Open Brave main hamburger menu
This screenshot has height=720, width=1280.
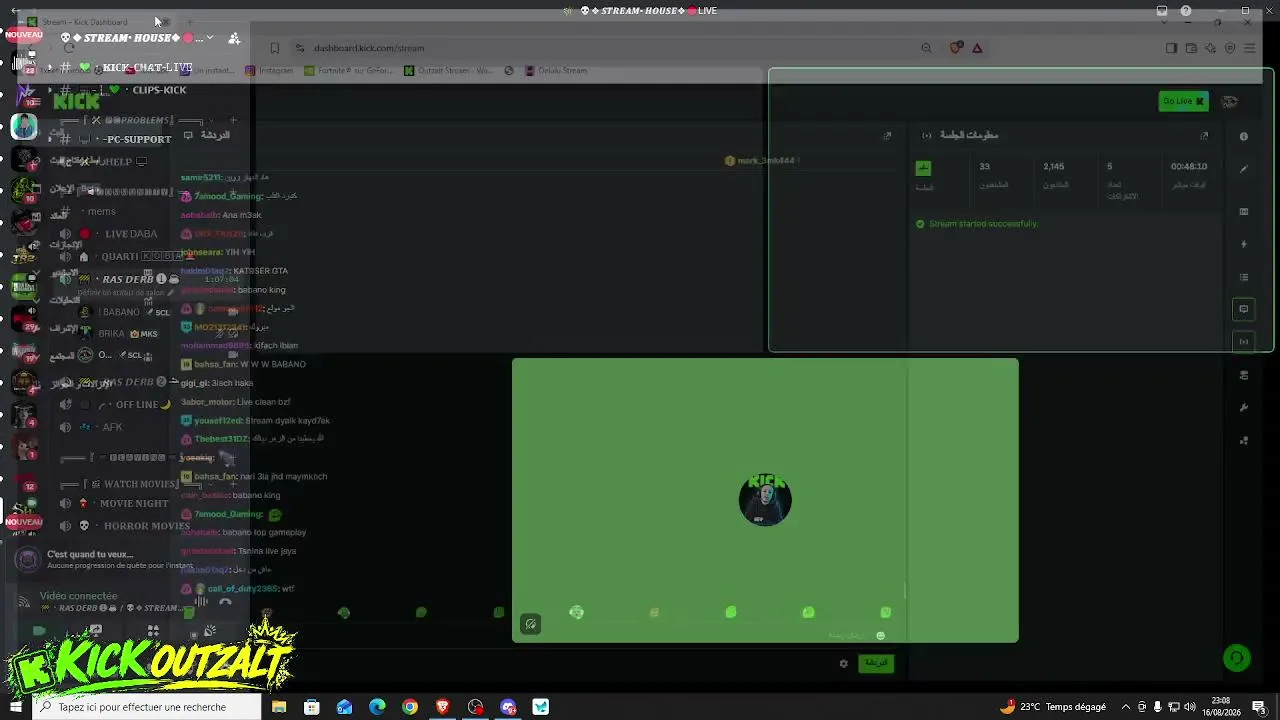[x=1250, y=48]
